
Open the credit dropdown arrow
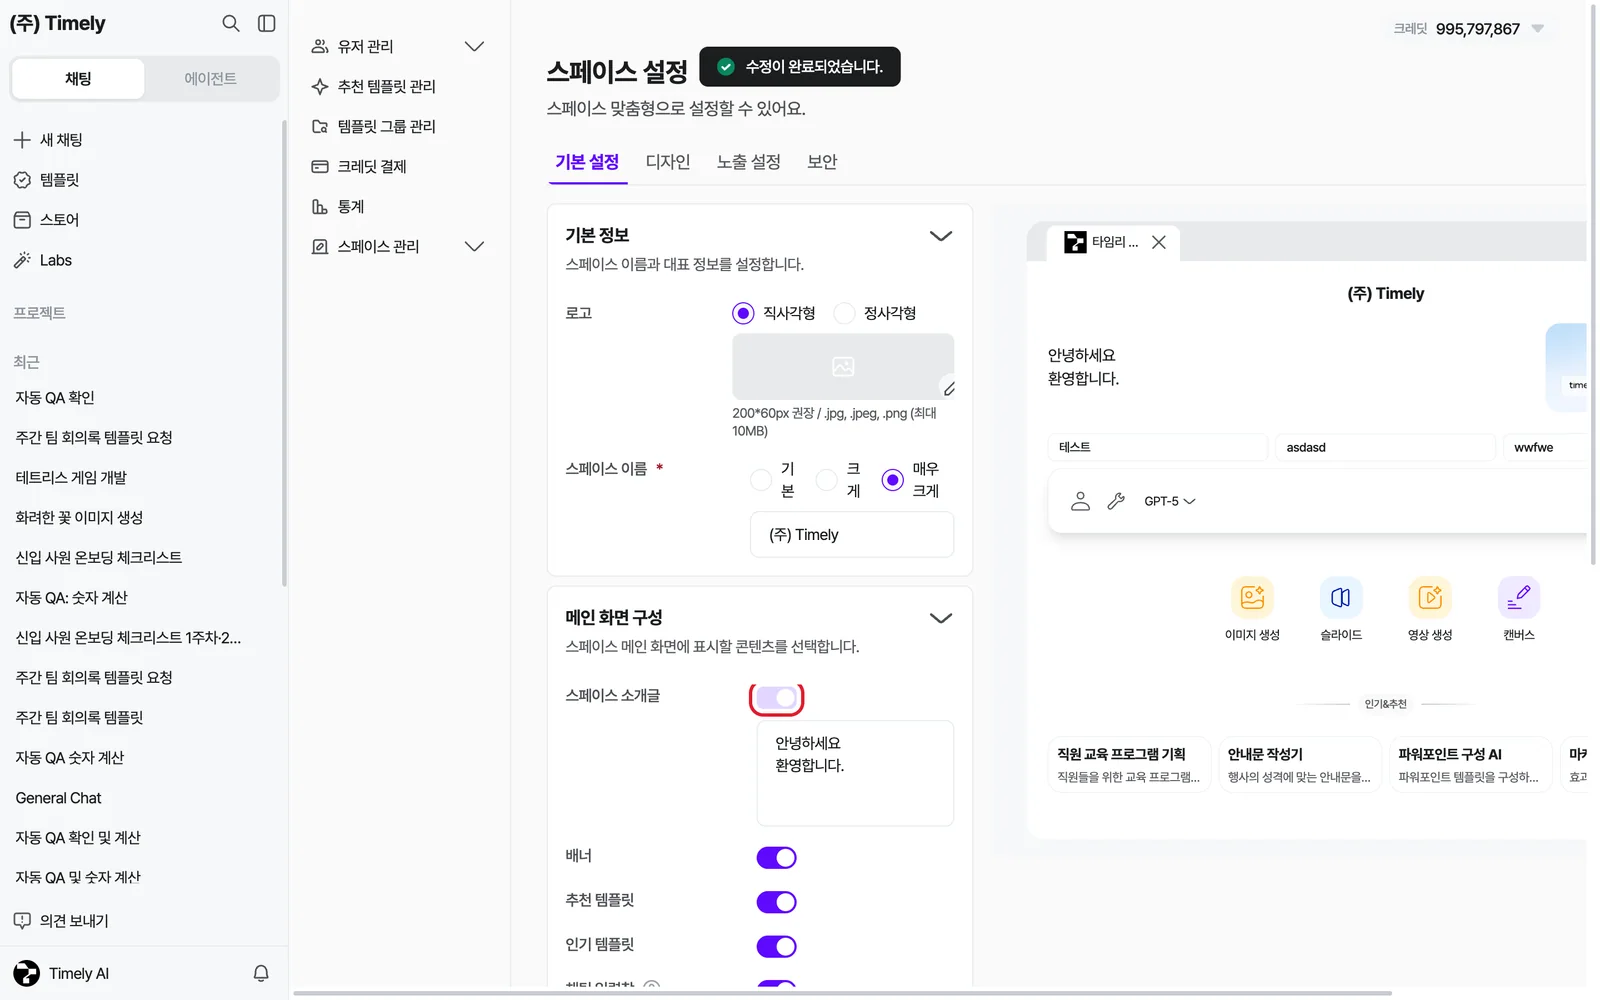coord(1538,28)
